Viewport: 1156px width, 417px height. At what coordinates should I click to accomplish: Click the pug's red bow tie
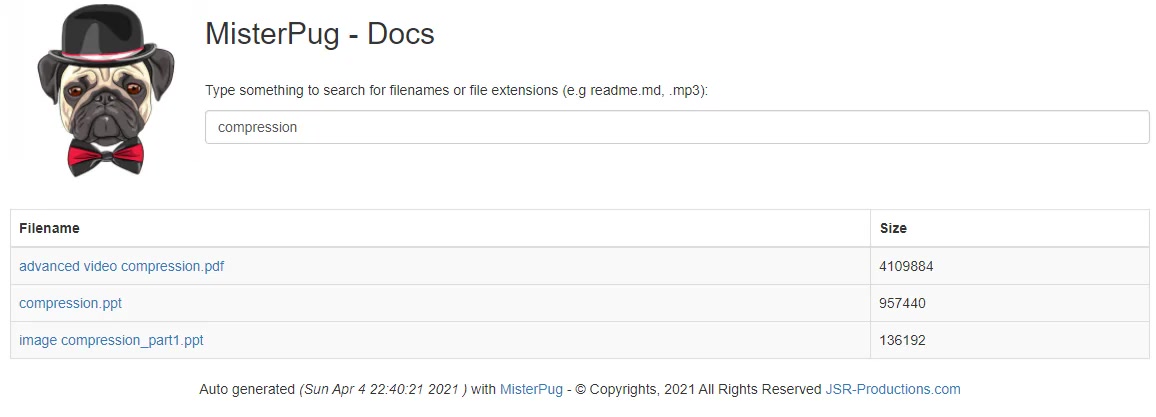(x=105, y=156)
